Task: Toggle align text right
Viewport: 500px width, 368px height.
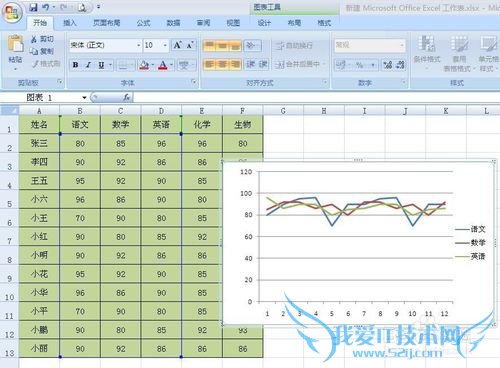Action: [x=235, y=64]
